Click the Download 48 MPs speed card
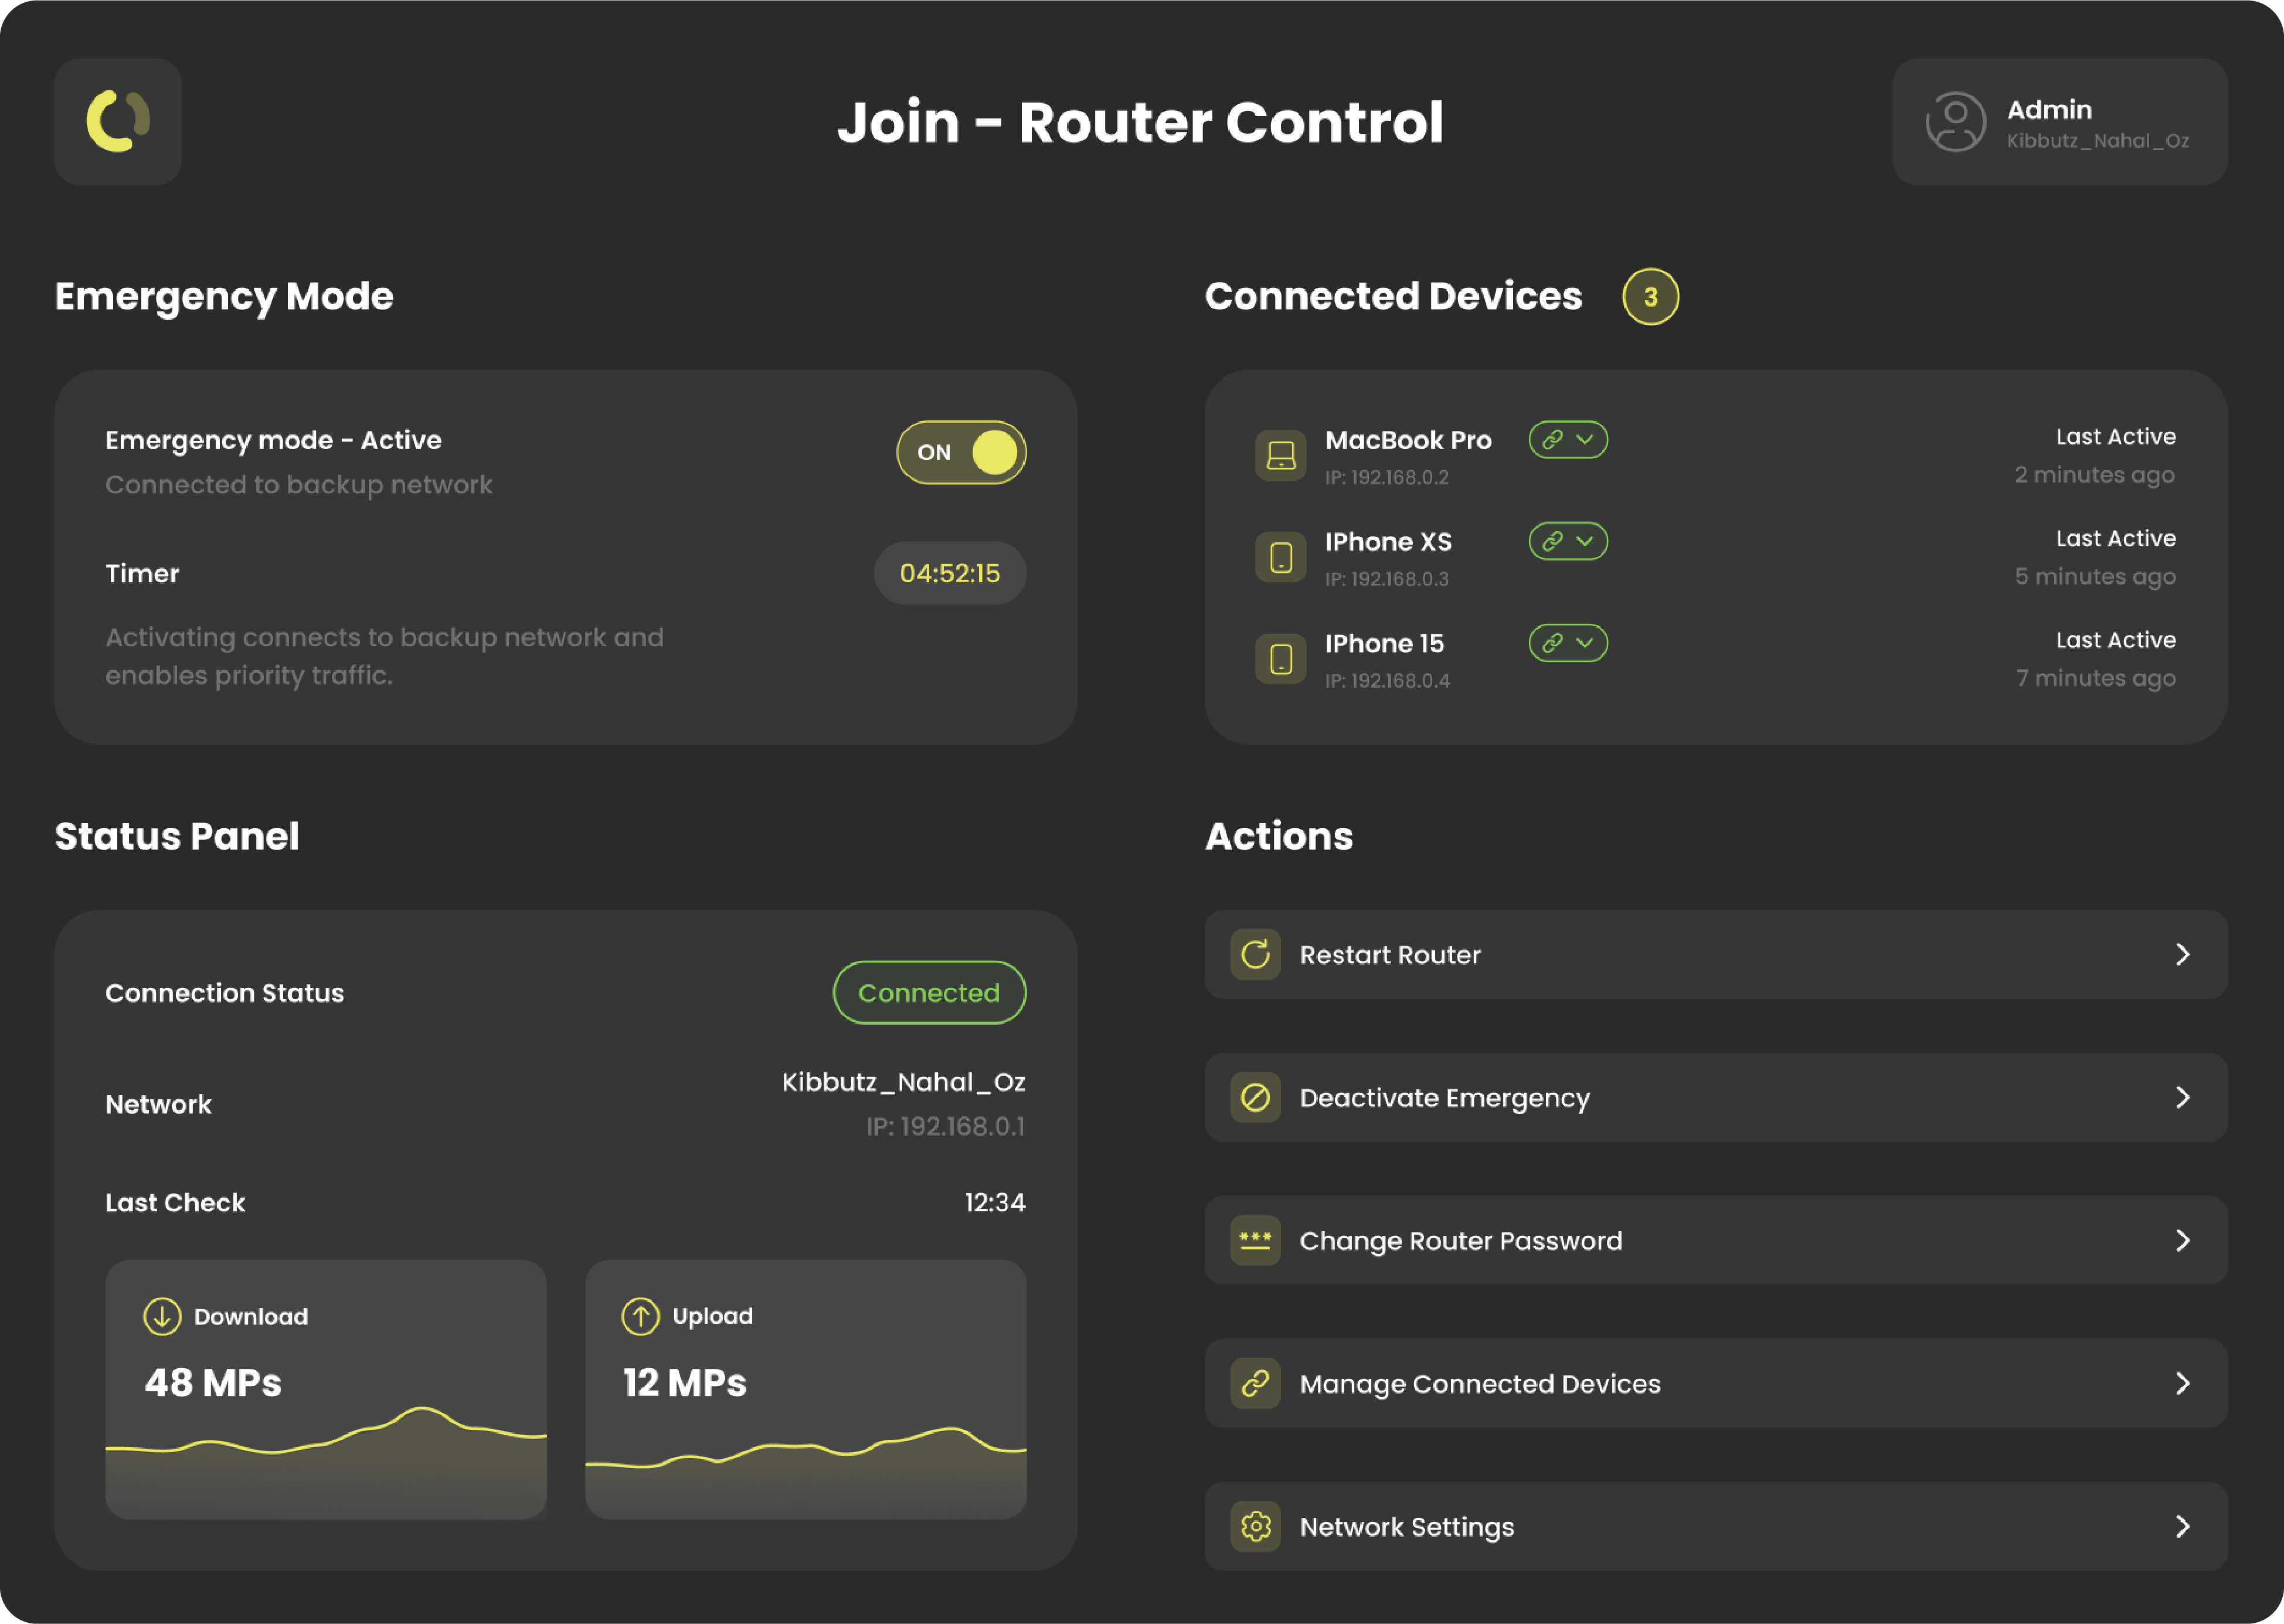This screenshot has height=1624, width=2284. [x=326, y=1389]
